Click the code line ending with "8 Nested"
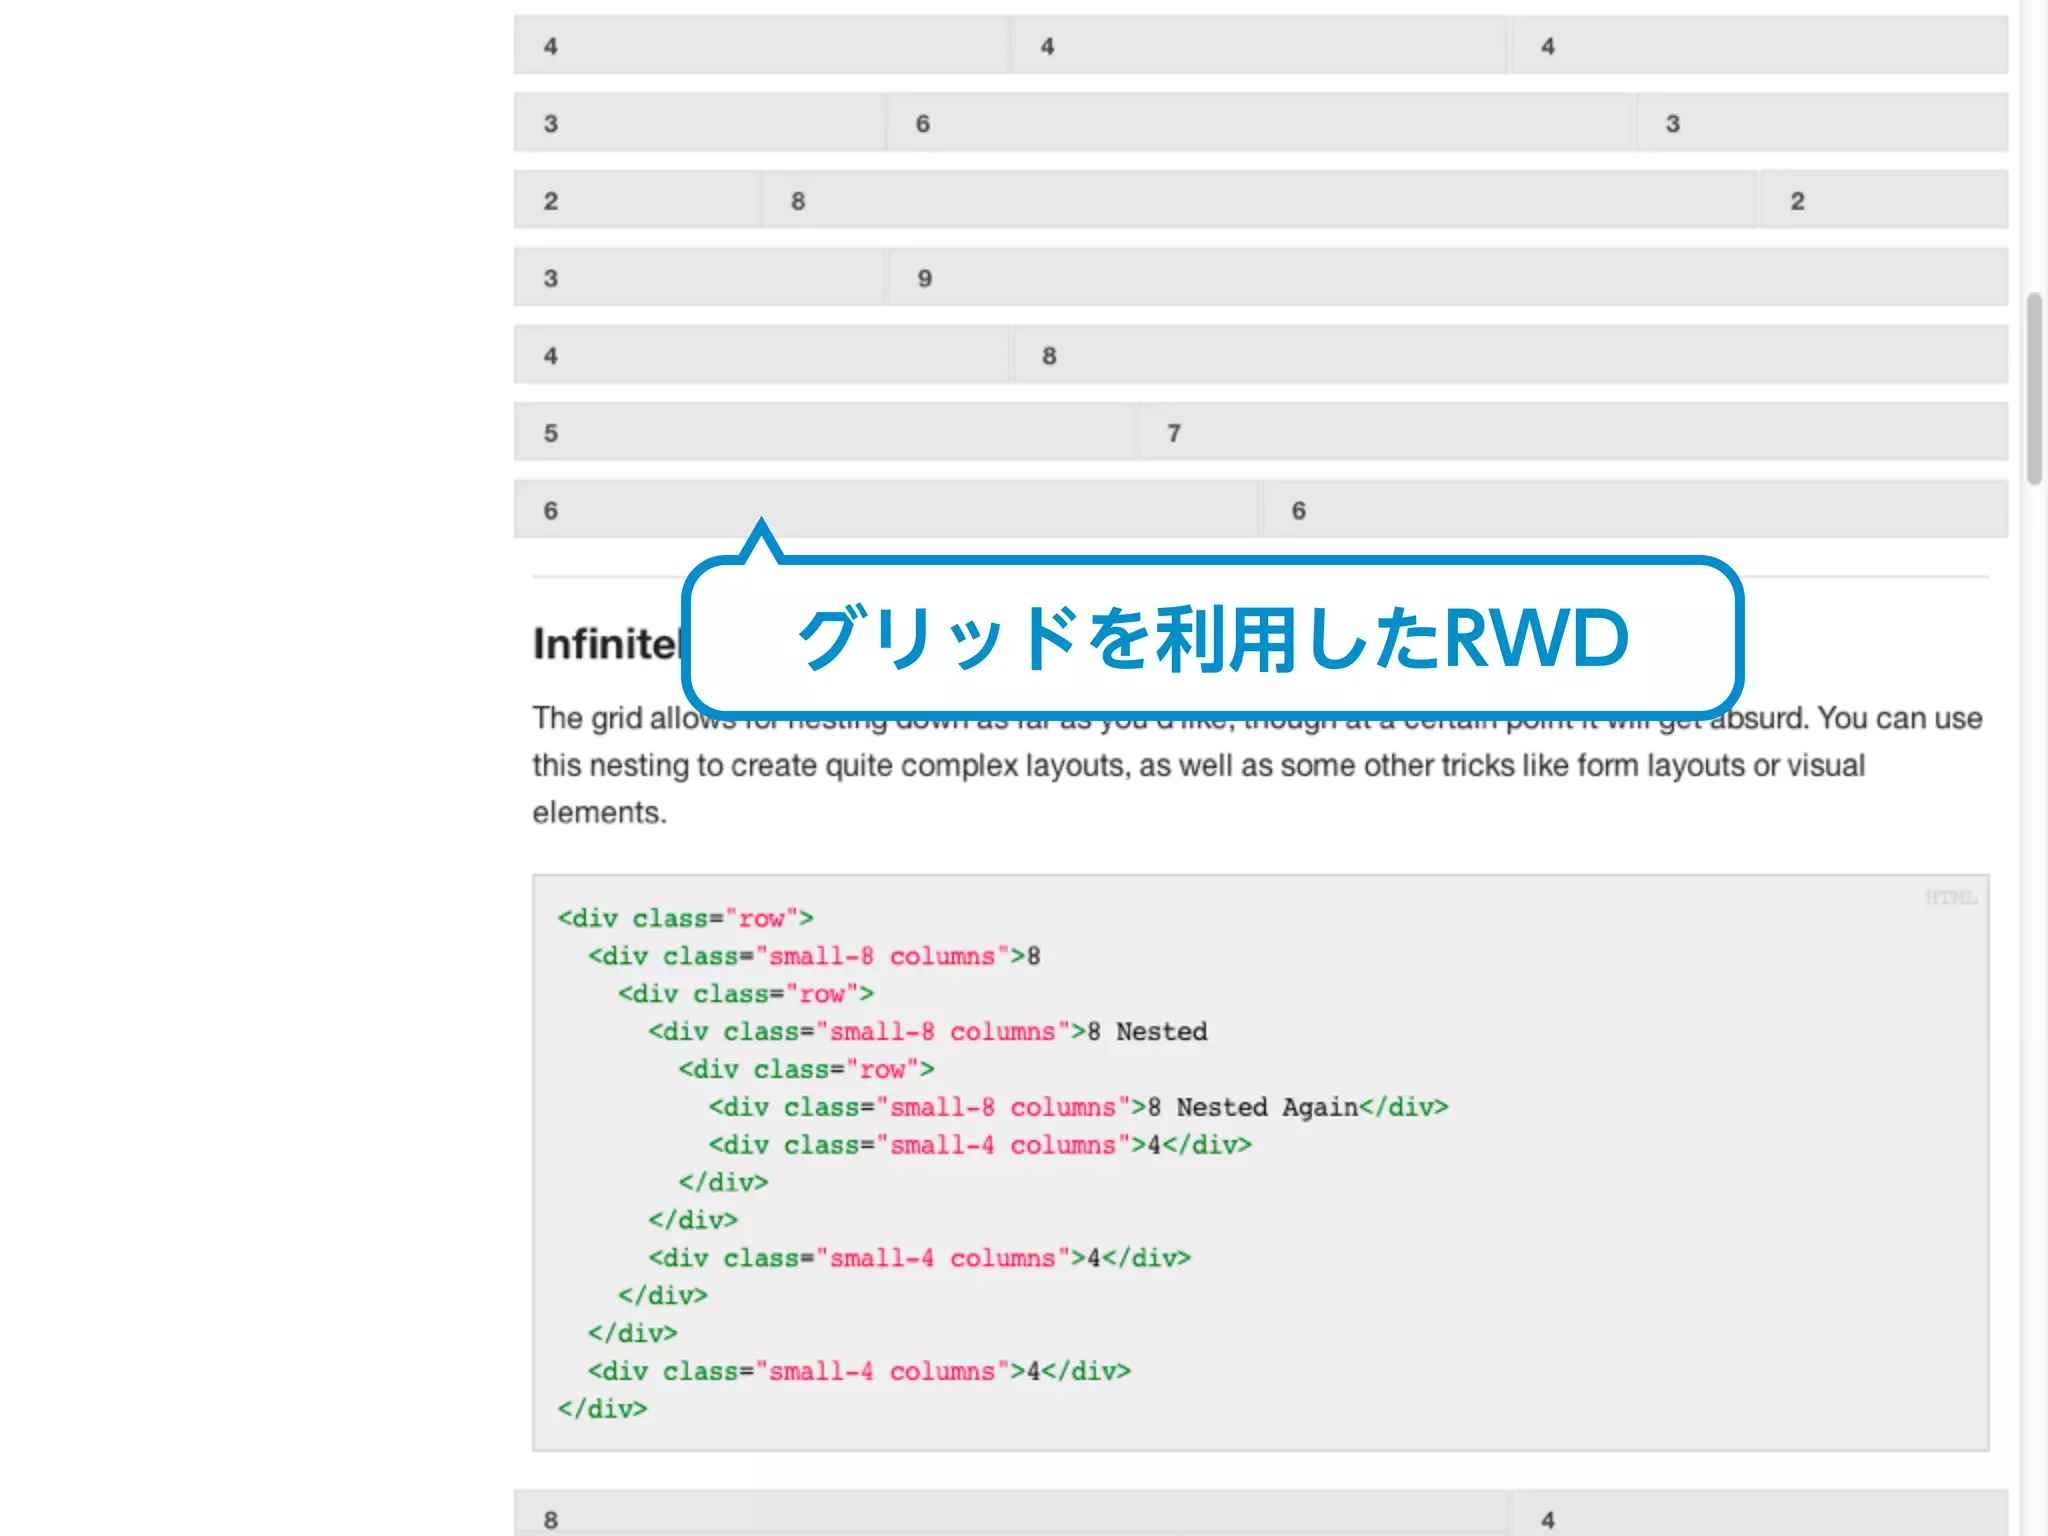Image resolution: width=2048 pixels, height=1536 pixels. pos(927,1031)
